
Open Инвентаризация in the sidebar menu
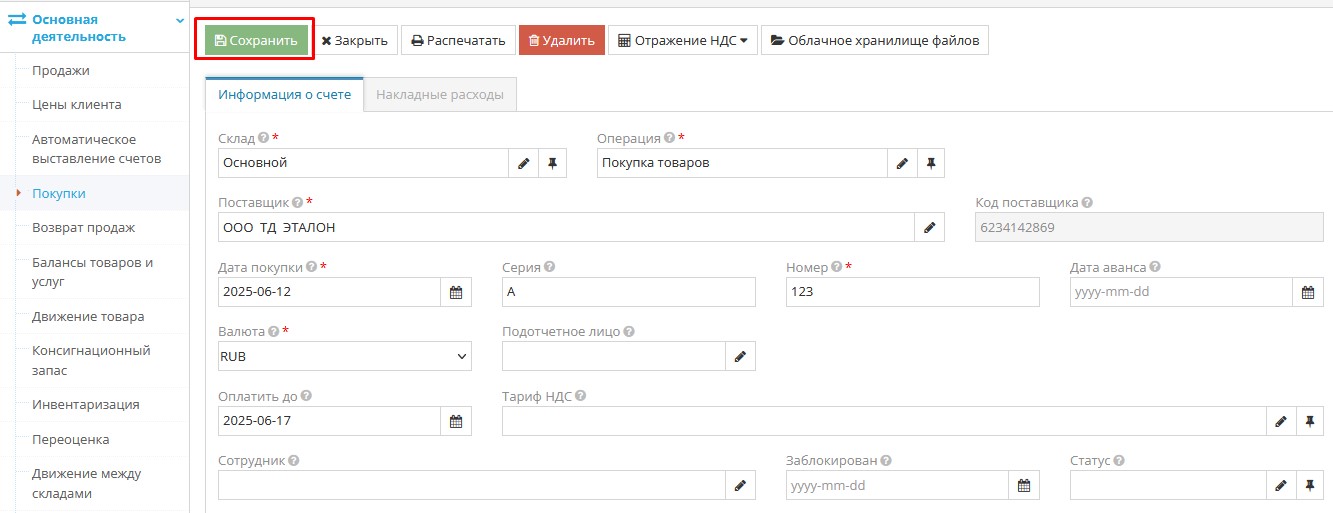85,405
